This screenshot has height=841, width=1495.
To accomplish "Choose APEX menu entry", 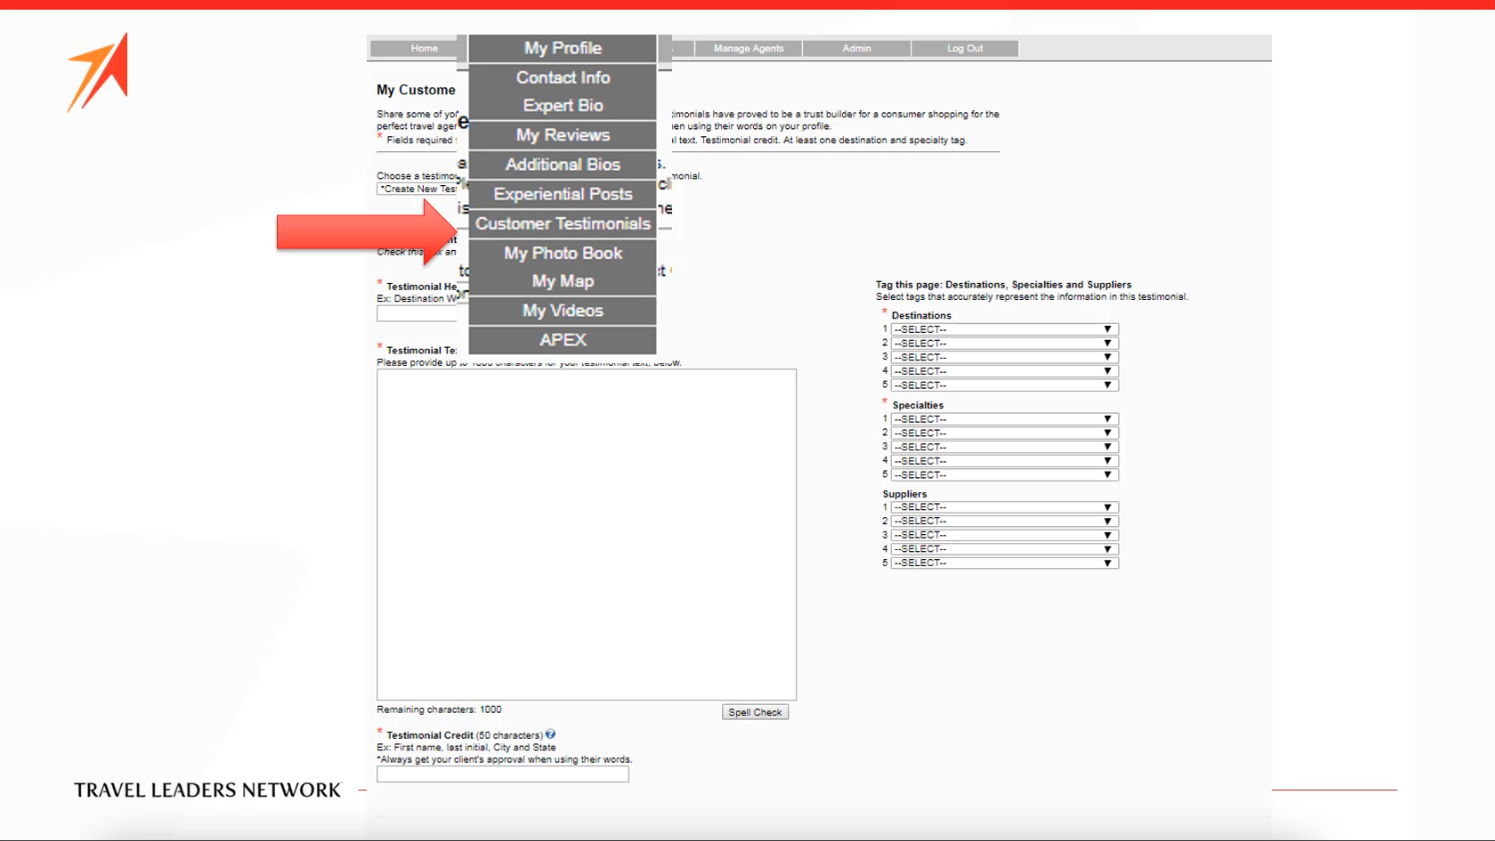I will tap(563, 340).
